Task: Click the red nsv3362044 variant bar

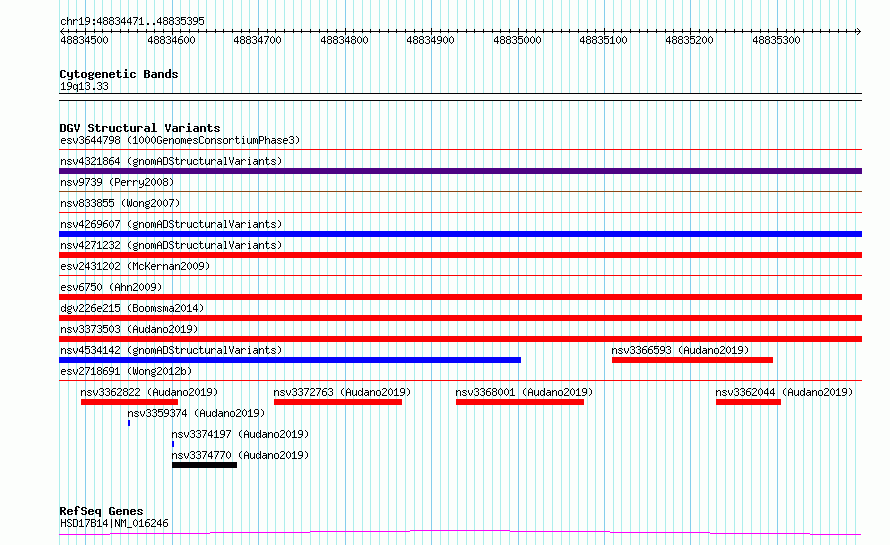Action: pos(749,402)
